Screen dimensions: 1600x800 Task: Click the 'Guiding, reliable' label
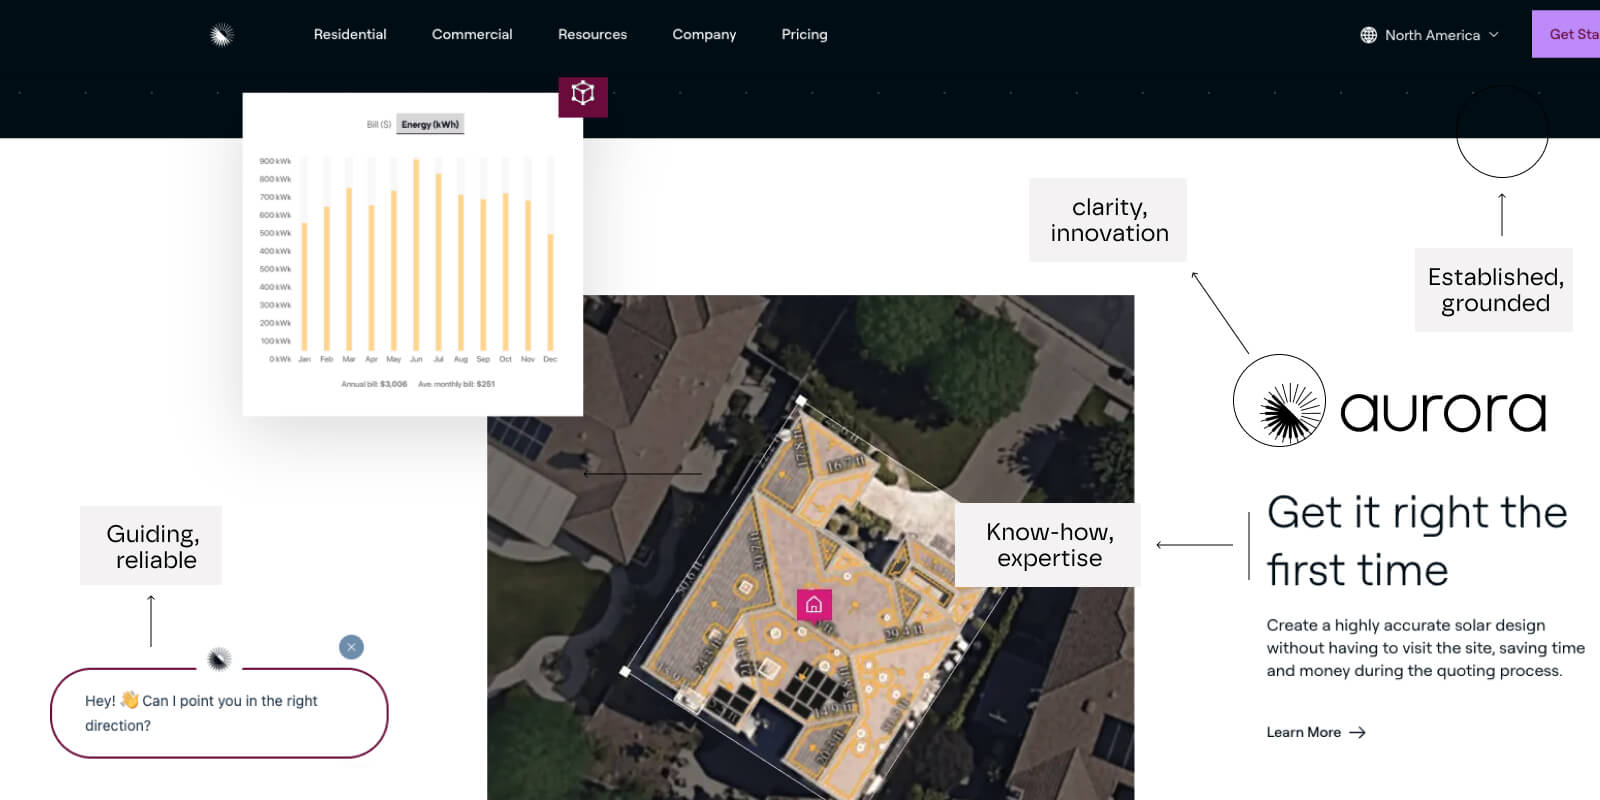[151, 546]
